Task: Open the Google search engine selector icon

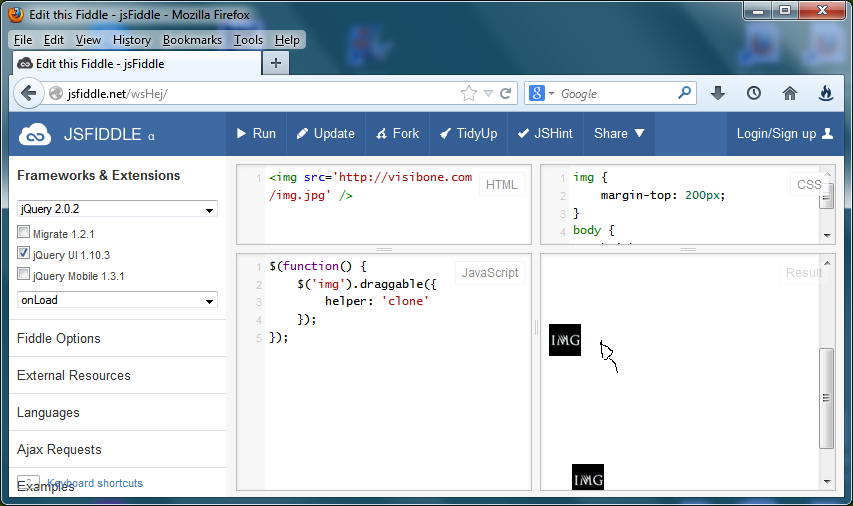Action: (x=542, y=94)
